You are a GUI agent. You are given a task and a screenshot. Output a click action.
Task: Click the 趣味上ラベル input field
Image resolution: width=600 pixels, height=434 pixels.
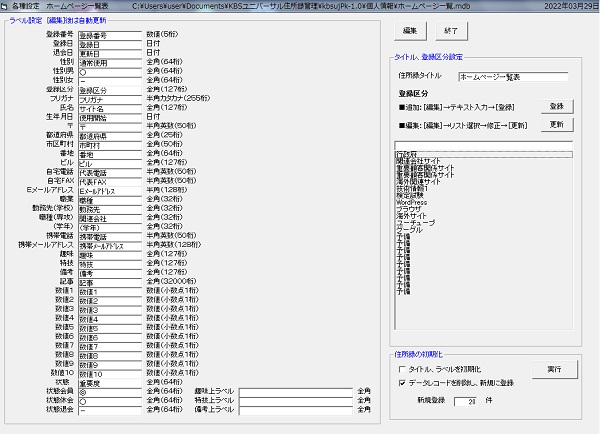point(295,390)
